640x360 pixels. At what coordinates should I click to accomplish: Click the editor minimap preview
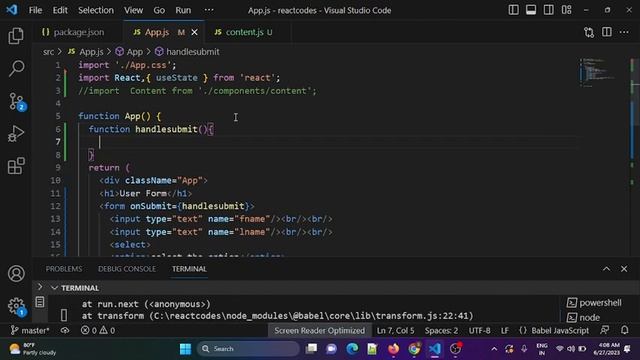click(x=597, y=73)
